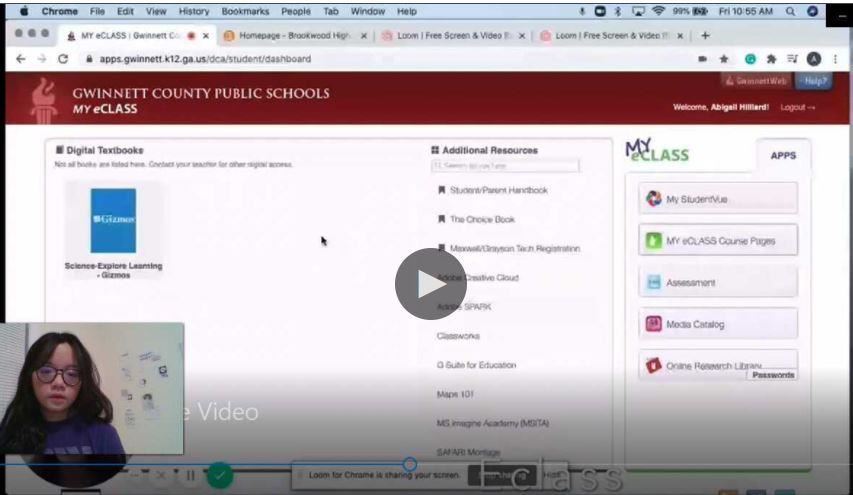Click Science-Explore Learning - Gizmos label

(x=114, y=270)
